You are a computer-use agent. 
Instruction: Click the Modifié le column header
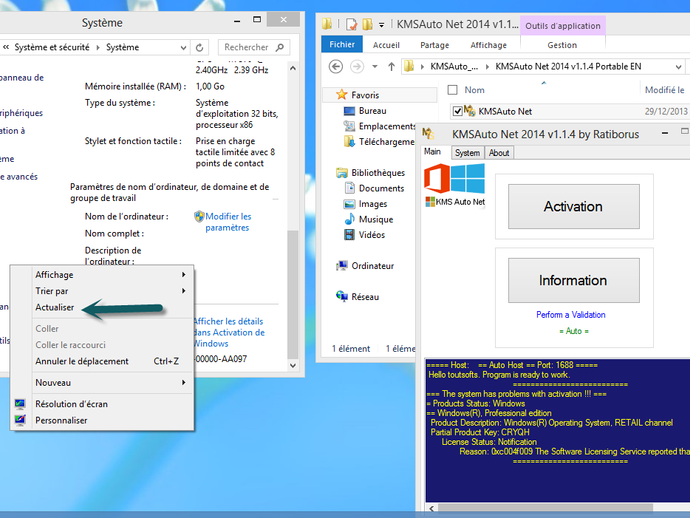pyautogui.click(x=664, y=90)
